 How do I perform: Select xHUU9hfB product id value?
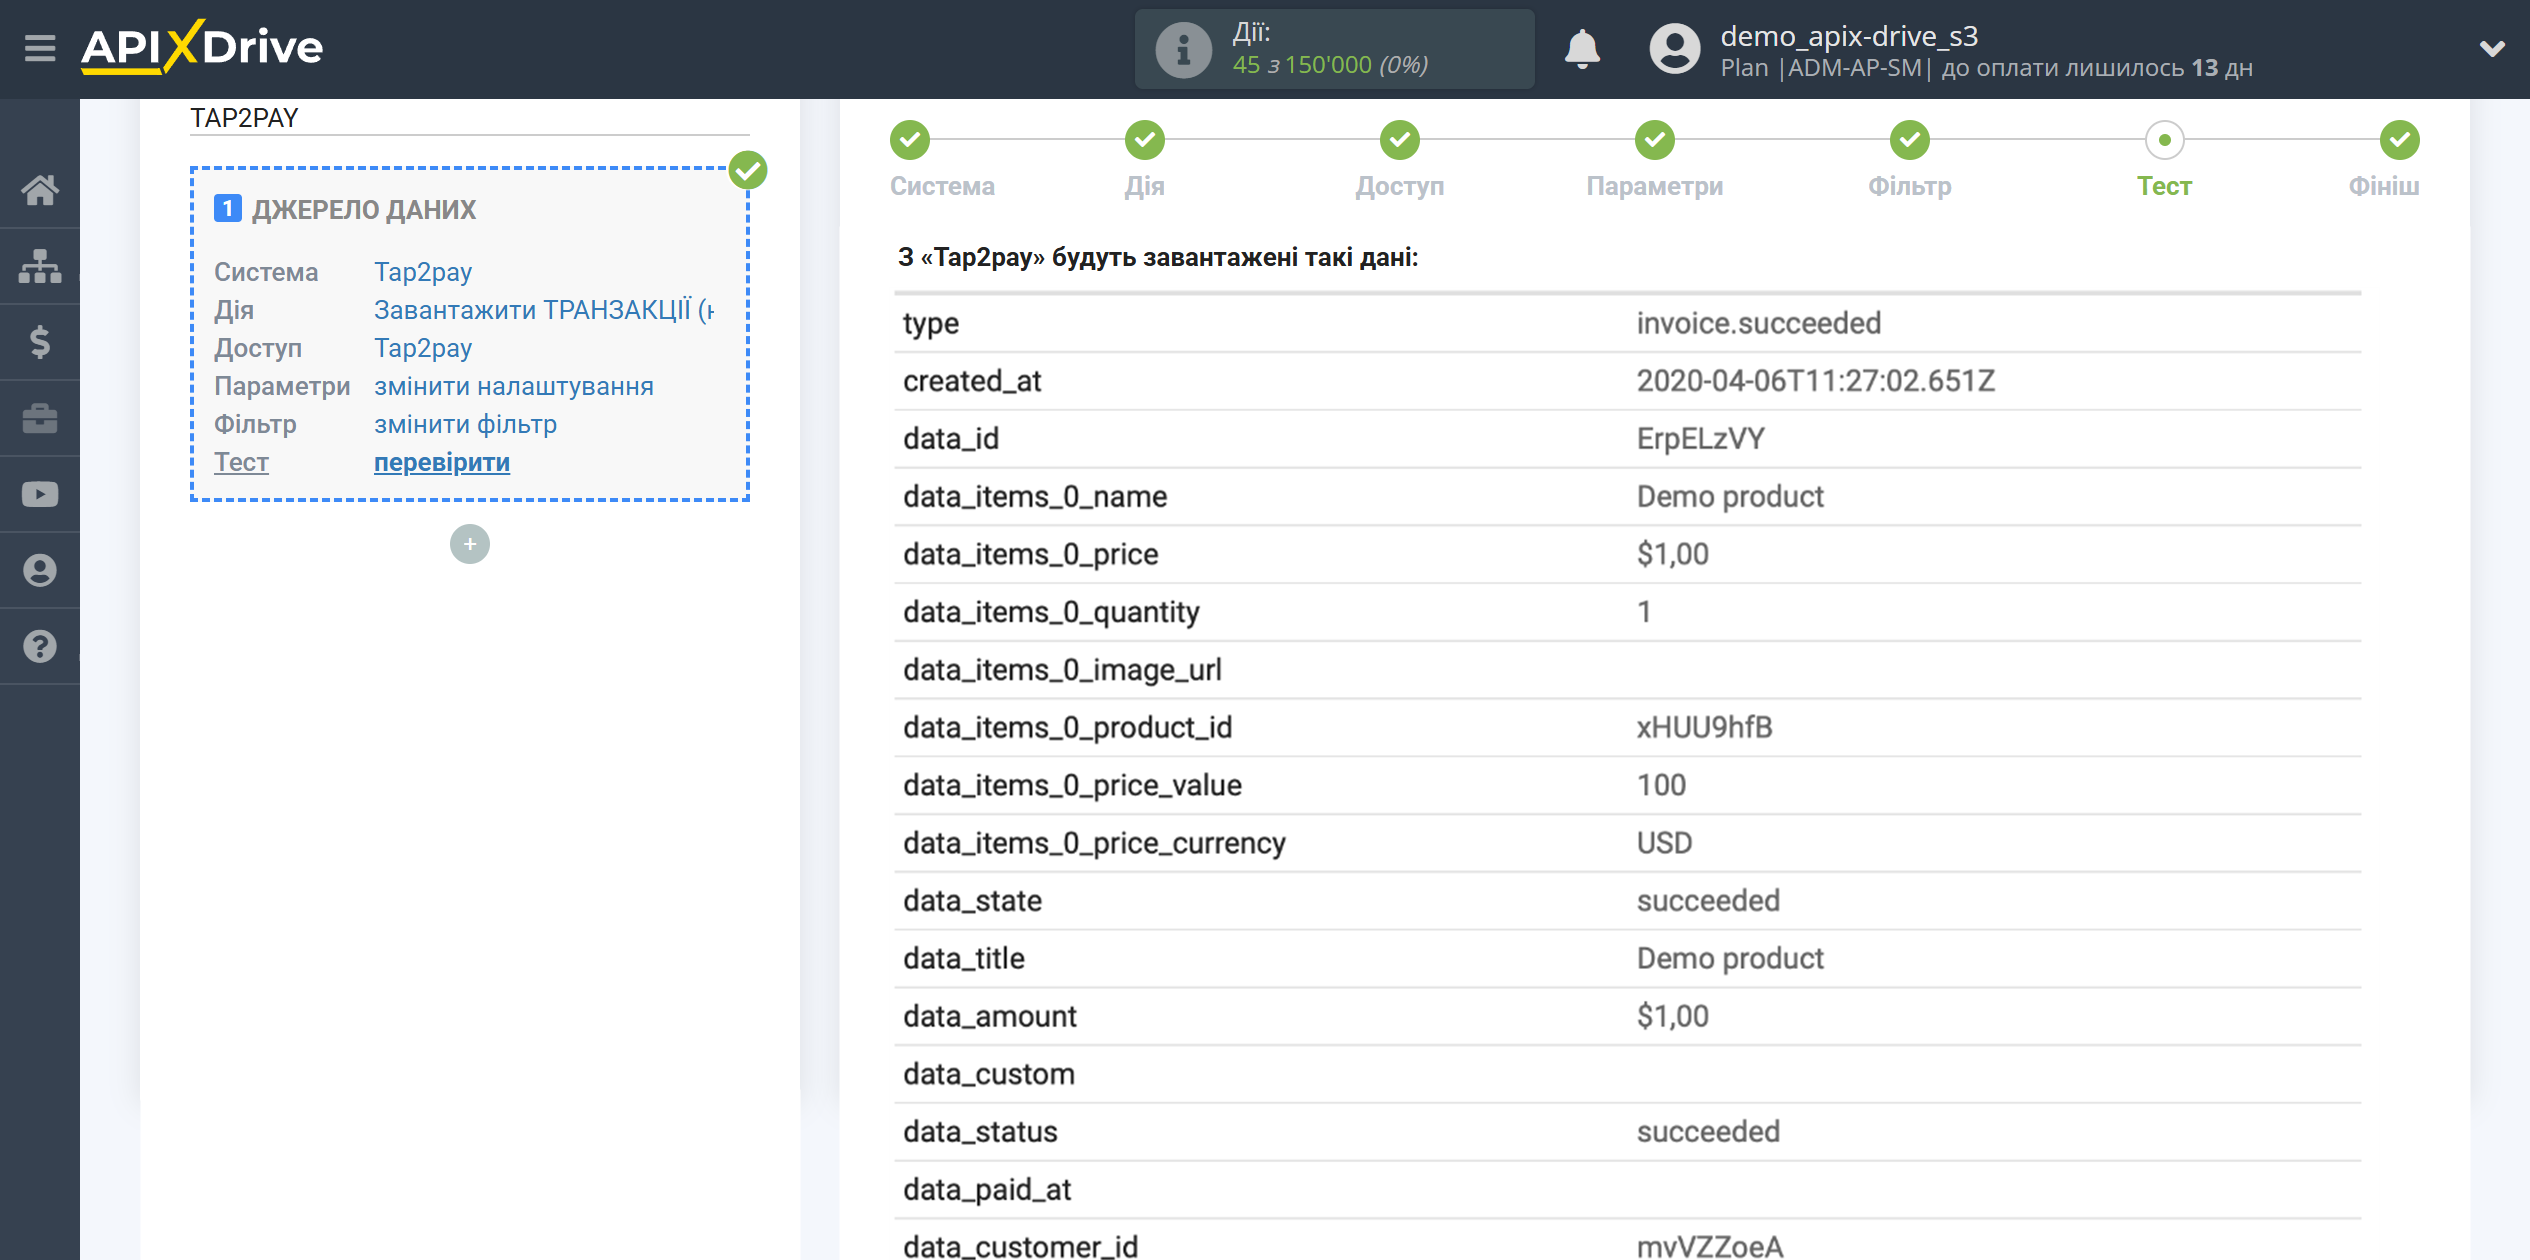(1704, 728)
